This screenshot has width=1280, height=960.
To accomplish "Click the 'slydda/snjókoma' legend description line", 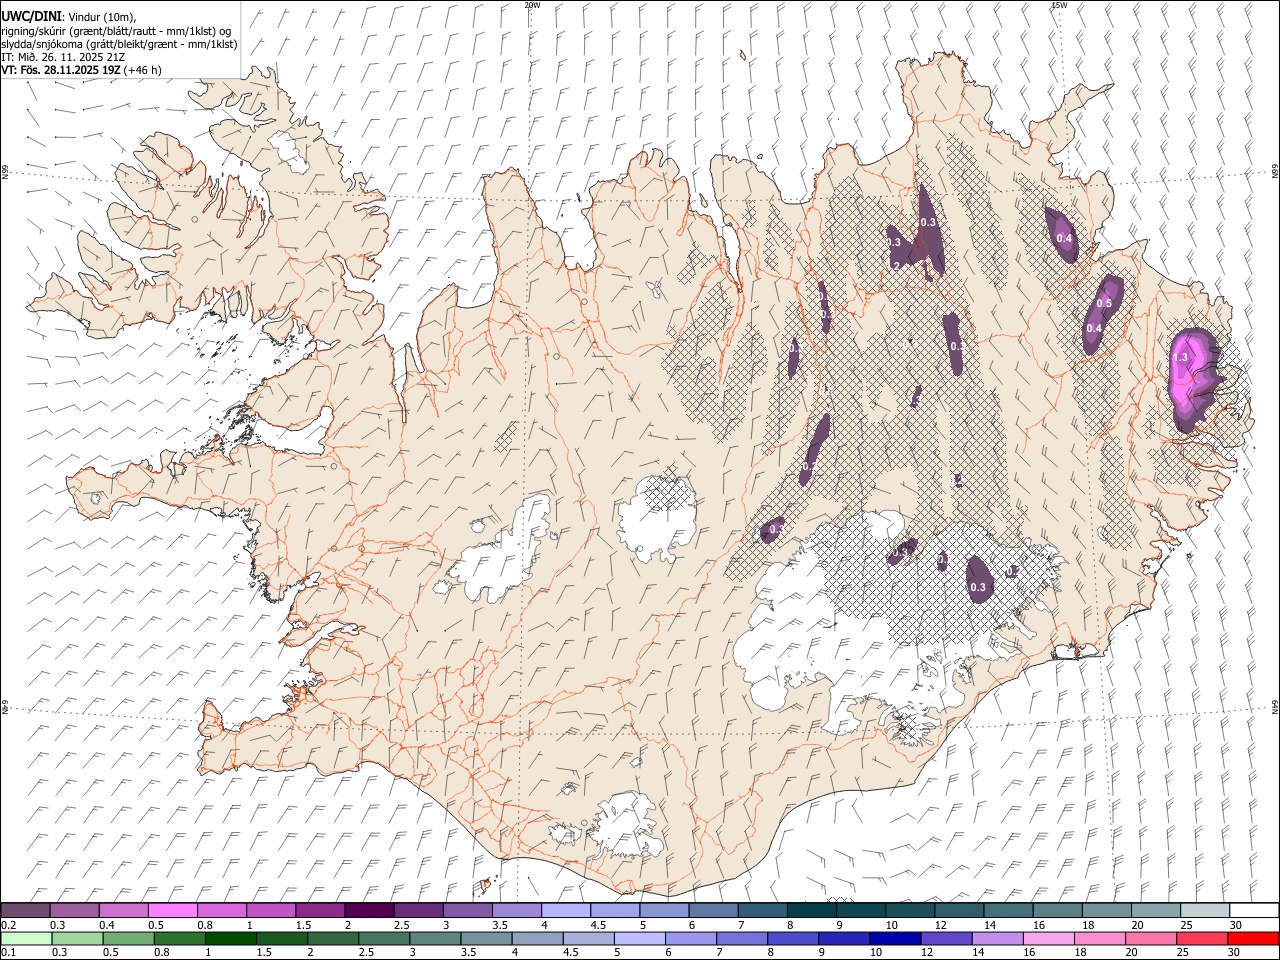I will coord(119,44).
